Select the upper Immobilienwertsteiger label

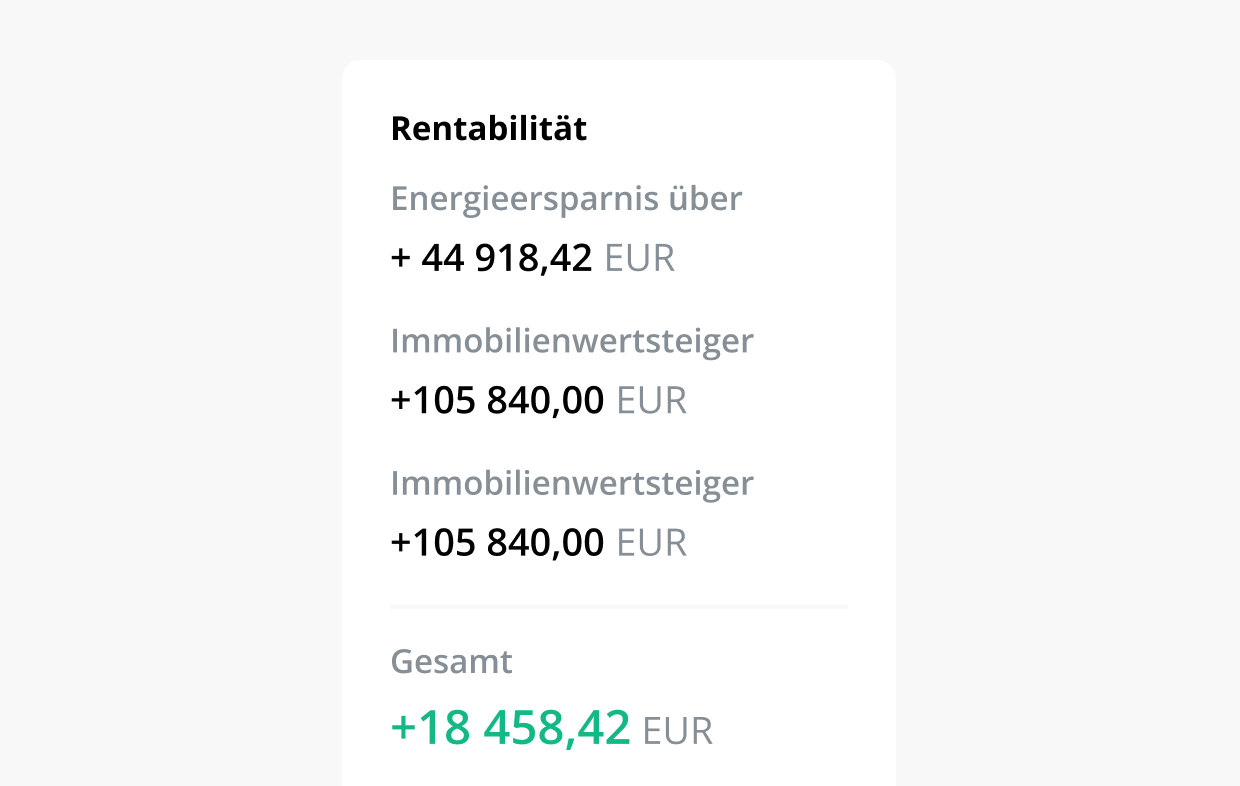[572, 341]
